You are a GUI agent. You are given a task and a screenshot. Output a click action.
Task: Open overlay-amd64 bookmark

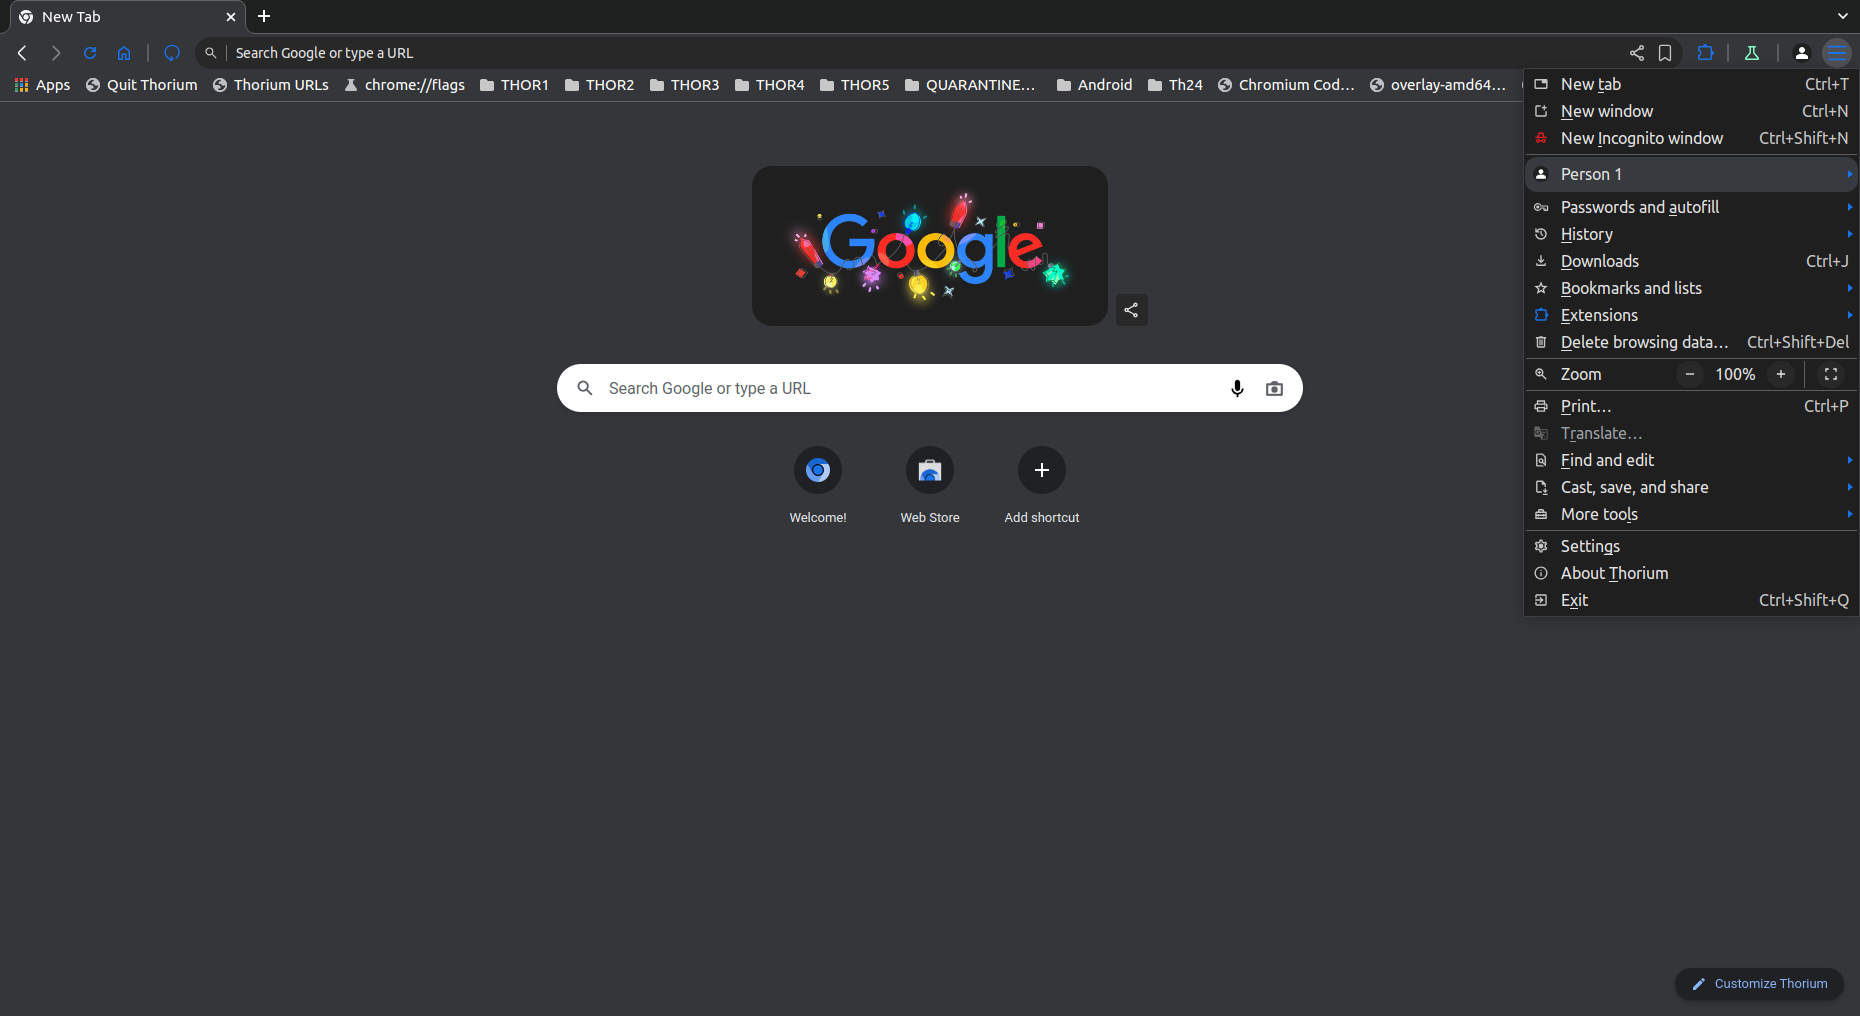click(1438, 85)
